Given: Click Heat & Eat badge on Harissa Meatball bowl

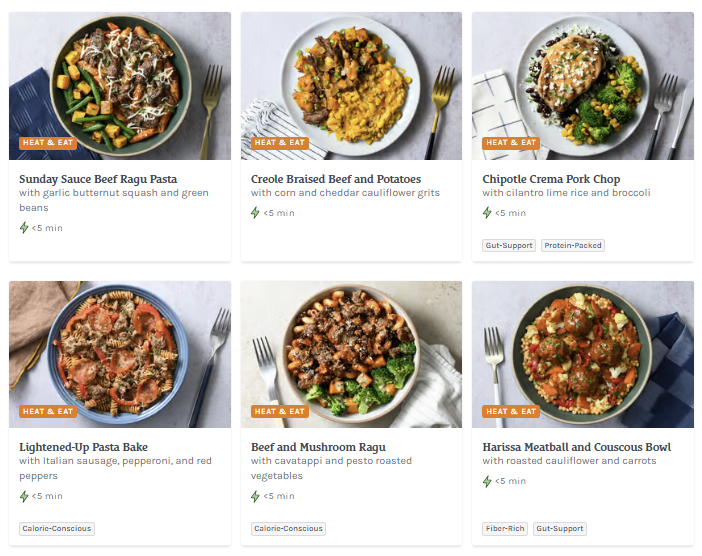Looking at the screenshot, I should tap(511, 411).
